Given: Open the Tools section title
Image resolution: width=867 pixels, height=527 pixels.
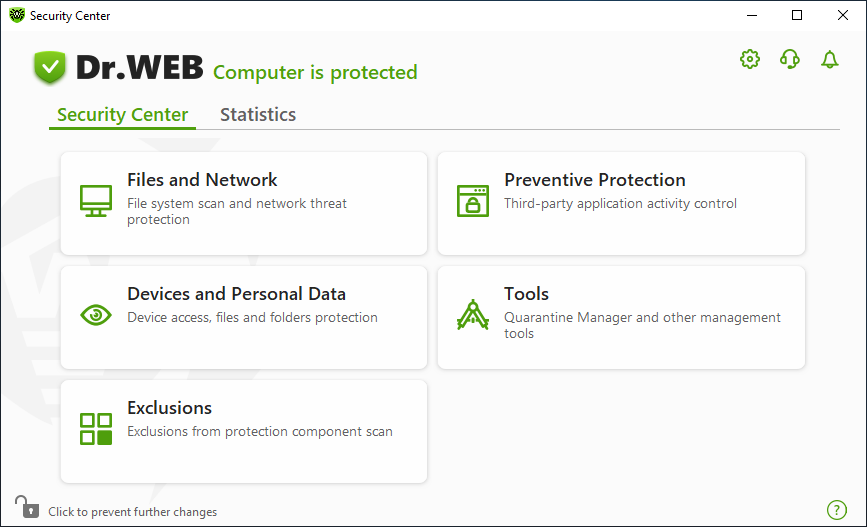Looking at the screenshot, I should (x=526, y=294).
